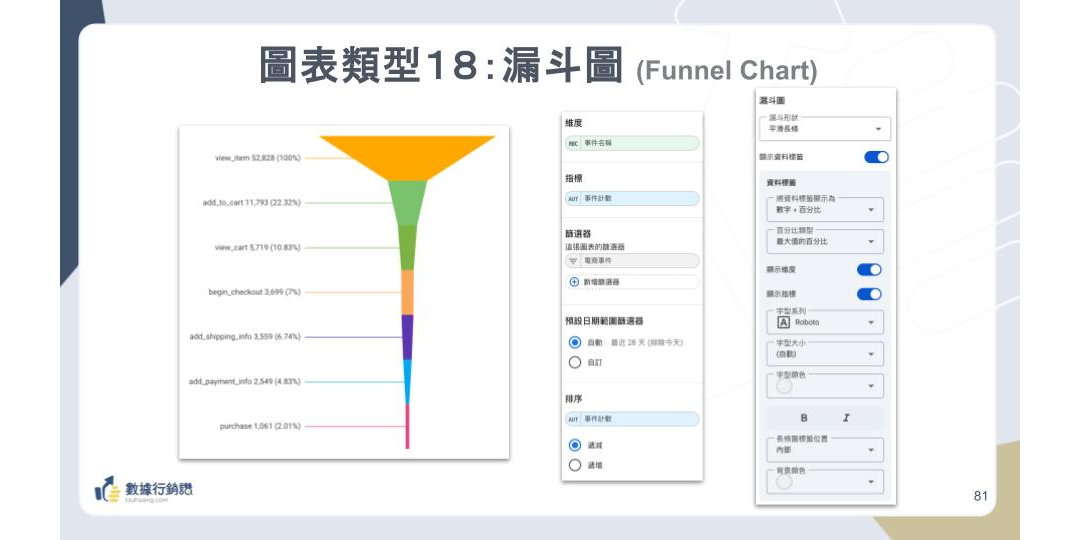Screen dimensions: 1080x540
Task: Click the 維度 section heading
Action: (574, 123)
